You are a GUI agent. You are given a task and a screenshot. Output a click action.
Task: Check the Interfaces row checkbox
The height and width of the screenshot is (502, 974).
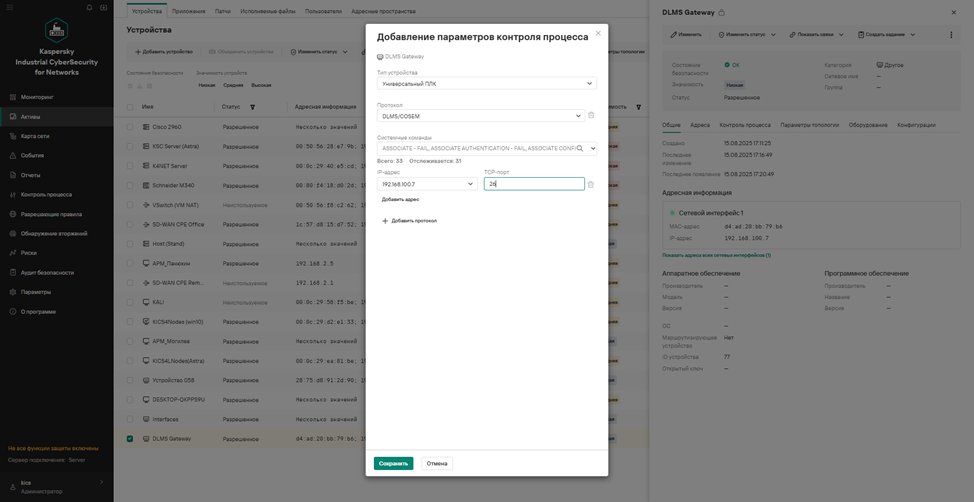point(130,419)
